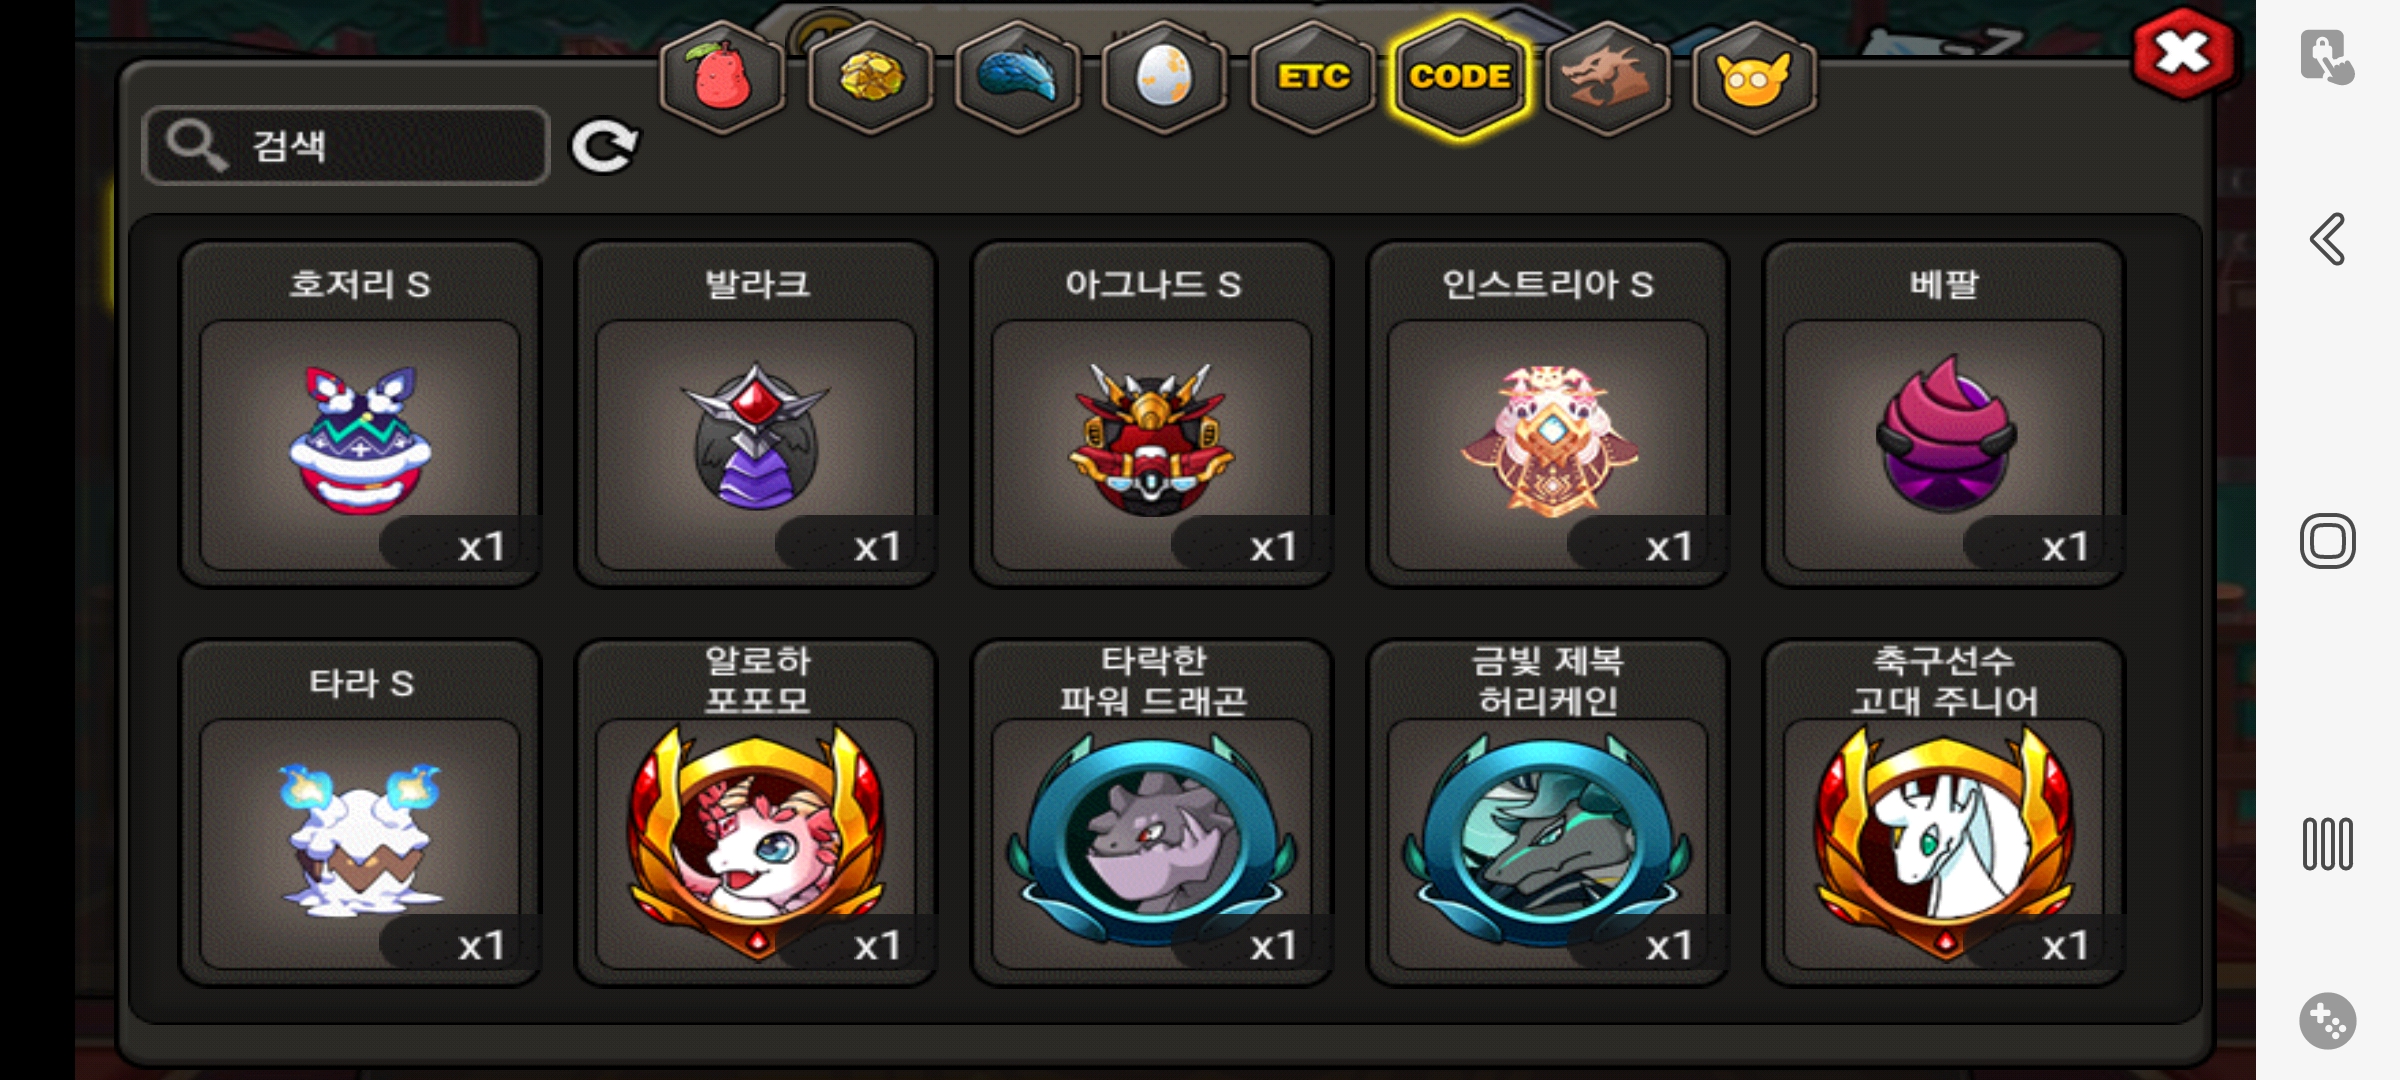This screenshot has width=2400, height=1080.
Task: Open the yellow owl-face tab
Action: point(1754,77)
